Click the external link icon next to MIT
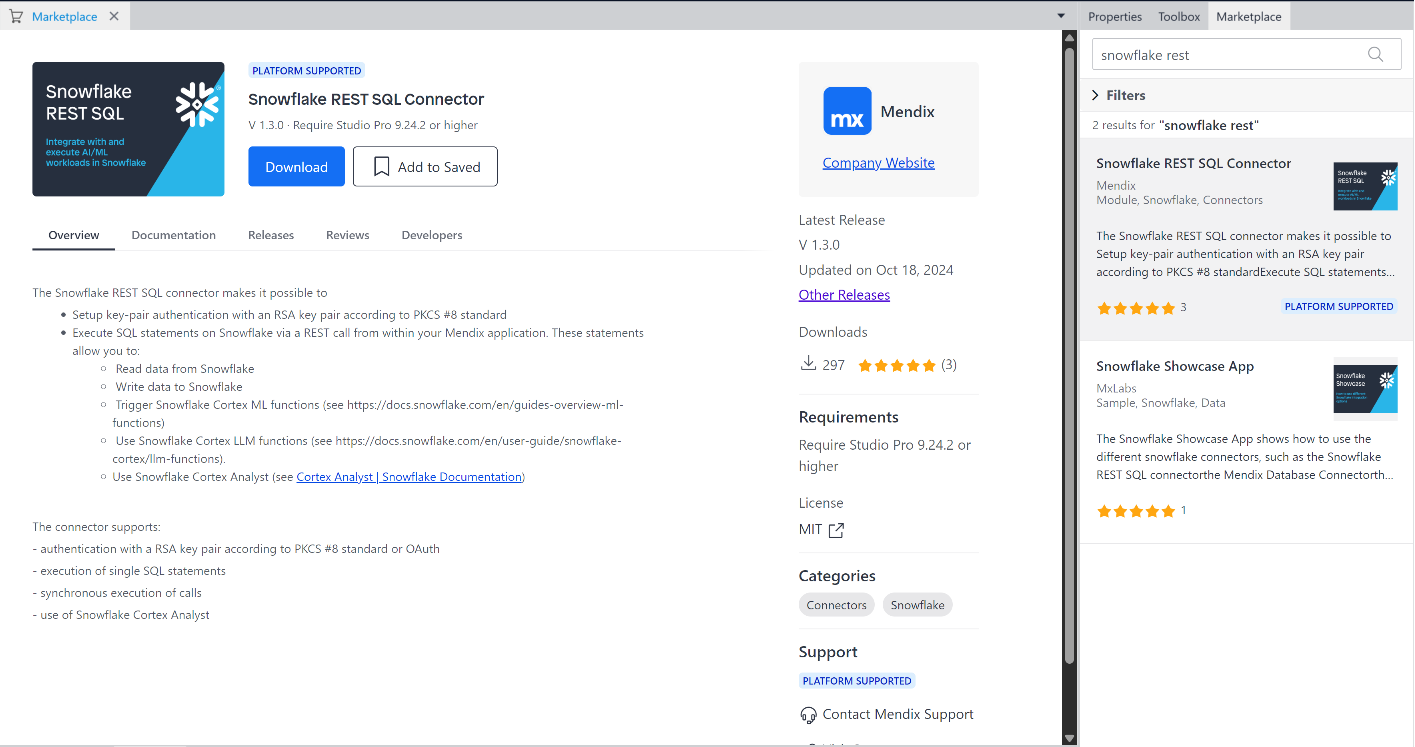1415x747 pixels. [x=836, y=530]
